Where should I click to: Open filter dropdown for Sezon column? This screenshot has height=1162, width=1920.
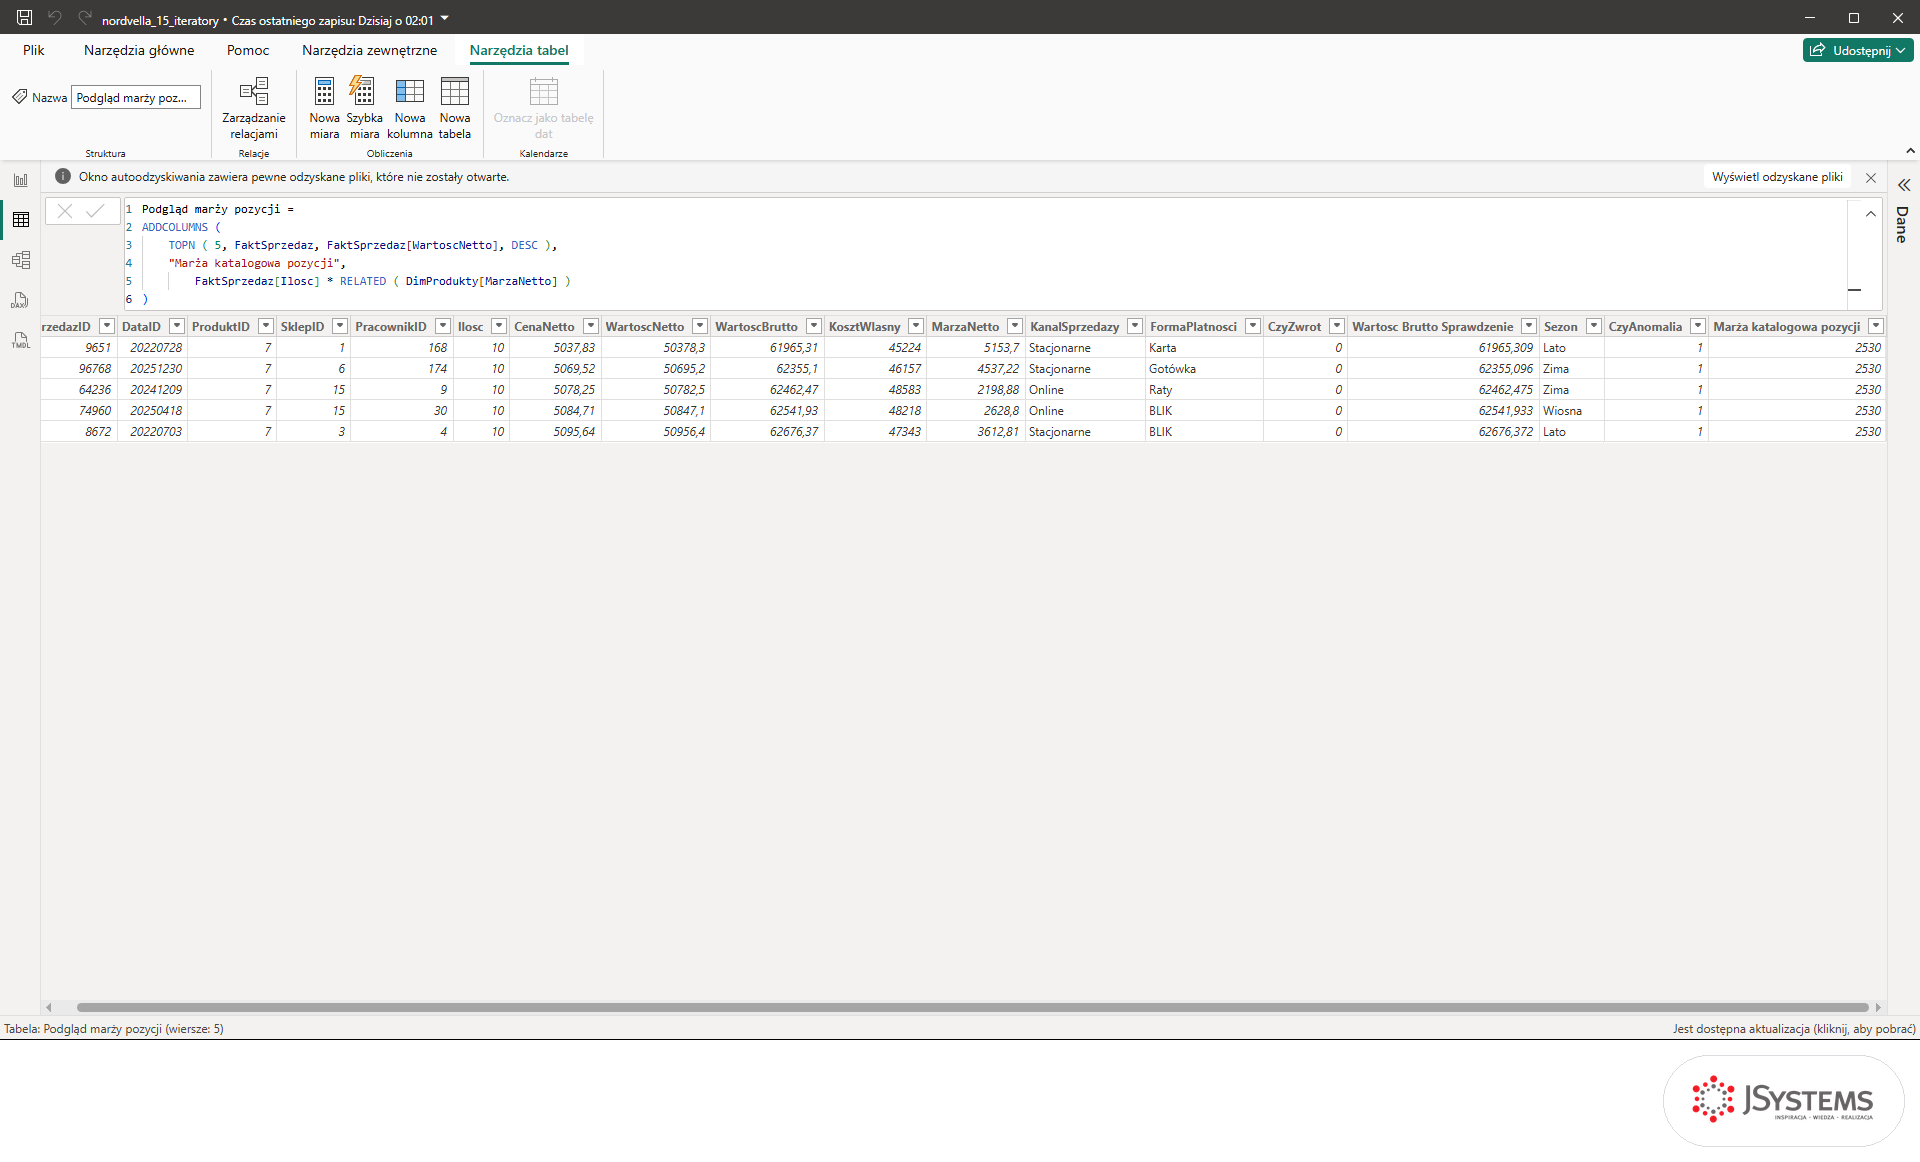pyautogui.click(x=1594, y=326)
